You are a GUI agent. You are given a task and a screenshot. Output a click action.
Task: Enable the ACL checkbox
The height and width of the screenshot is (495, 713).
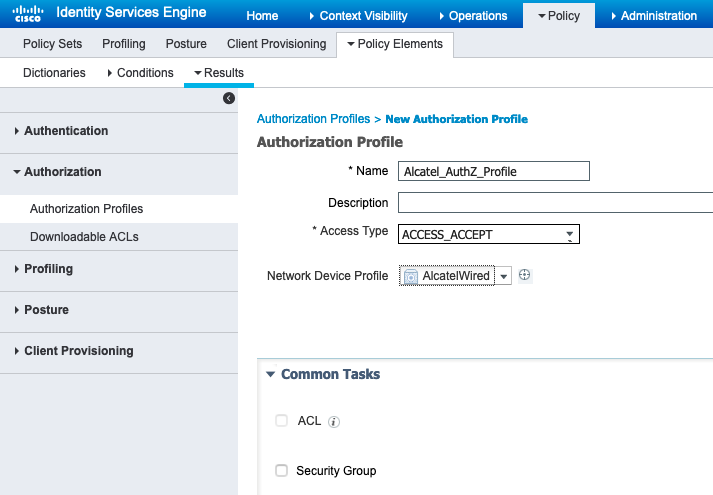(x=281, y=420)
